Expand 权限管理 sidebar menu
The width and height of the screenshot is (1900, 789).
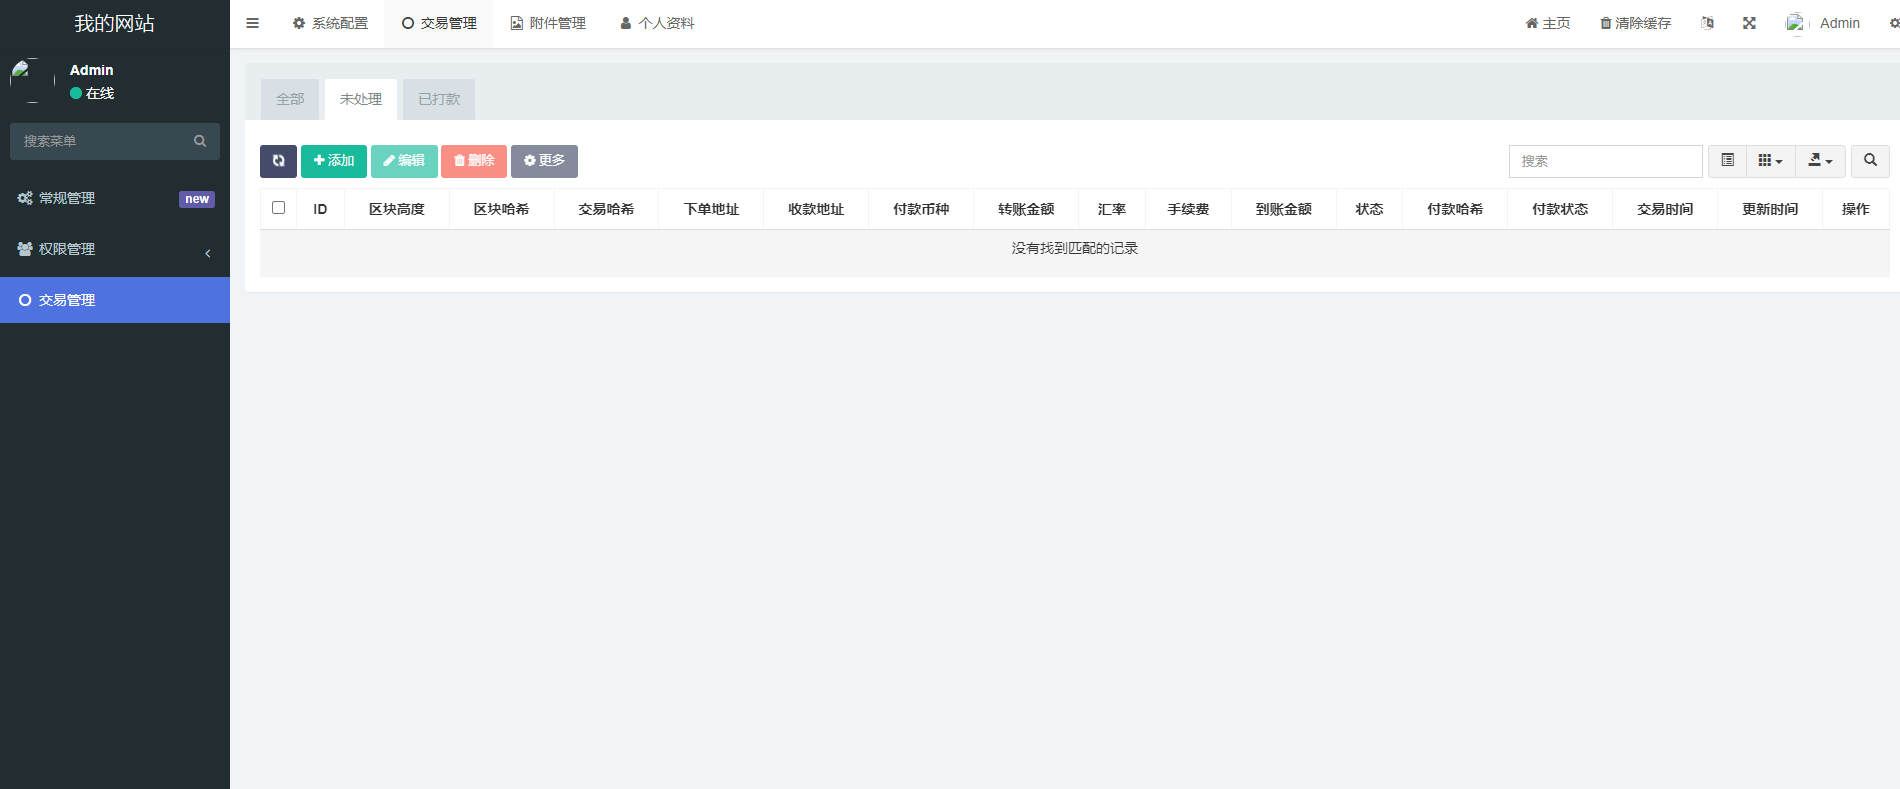(115, 249)
